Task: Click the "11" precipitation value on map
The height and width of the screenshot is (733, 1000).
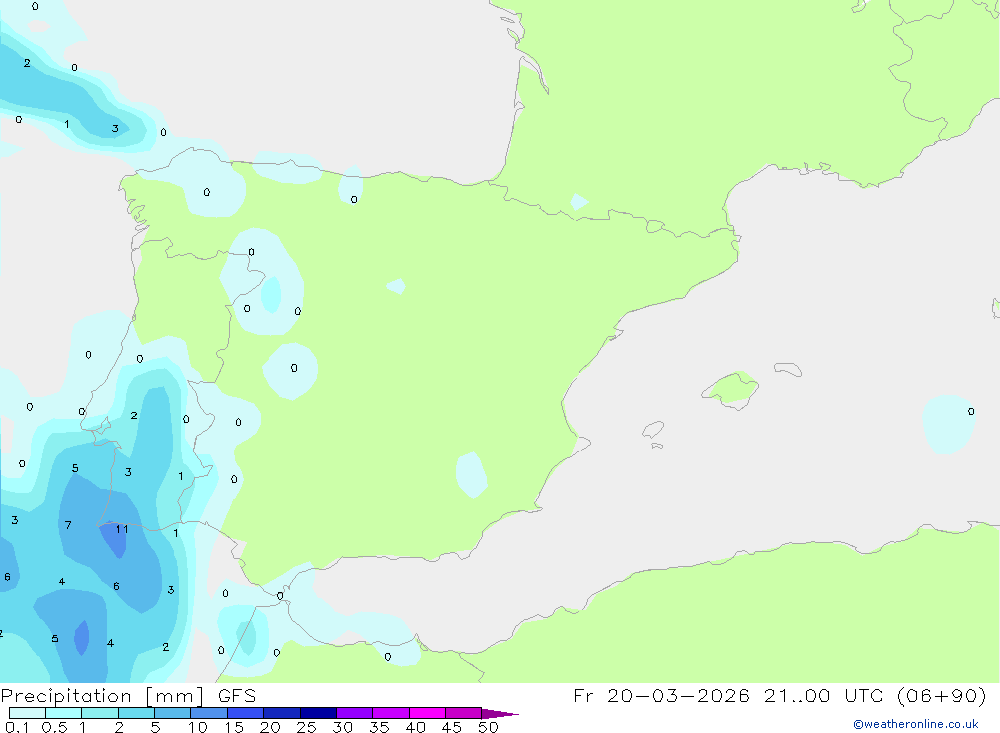Action: click(x=122, y=529)
